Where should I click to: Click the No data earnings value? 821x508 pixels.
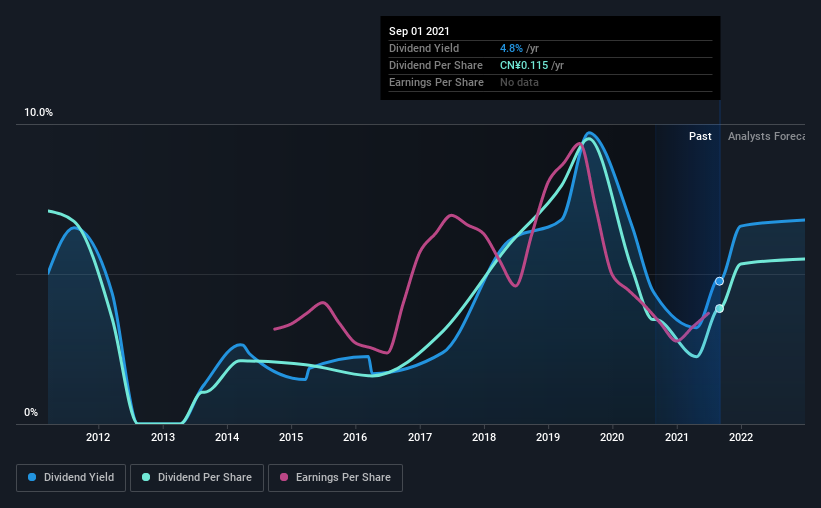[519, 82]
